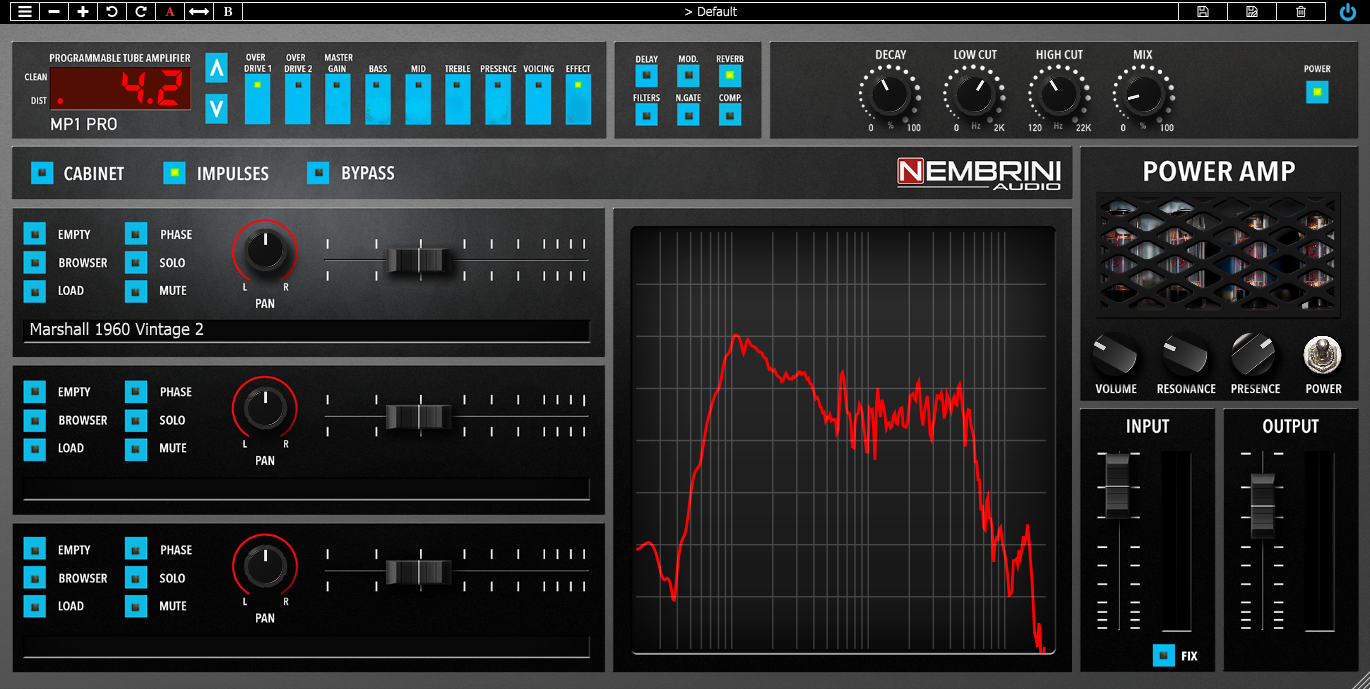Open the BROWSER for the first impulse slot

[x=37, y=262]
